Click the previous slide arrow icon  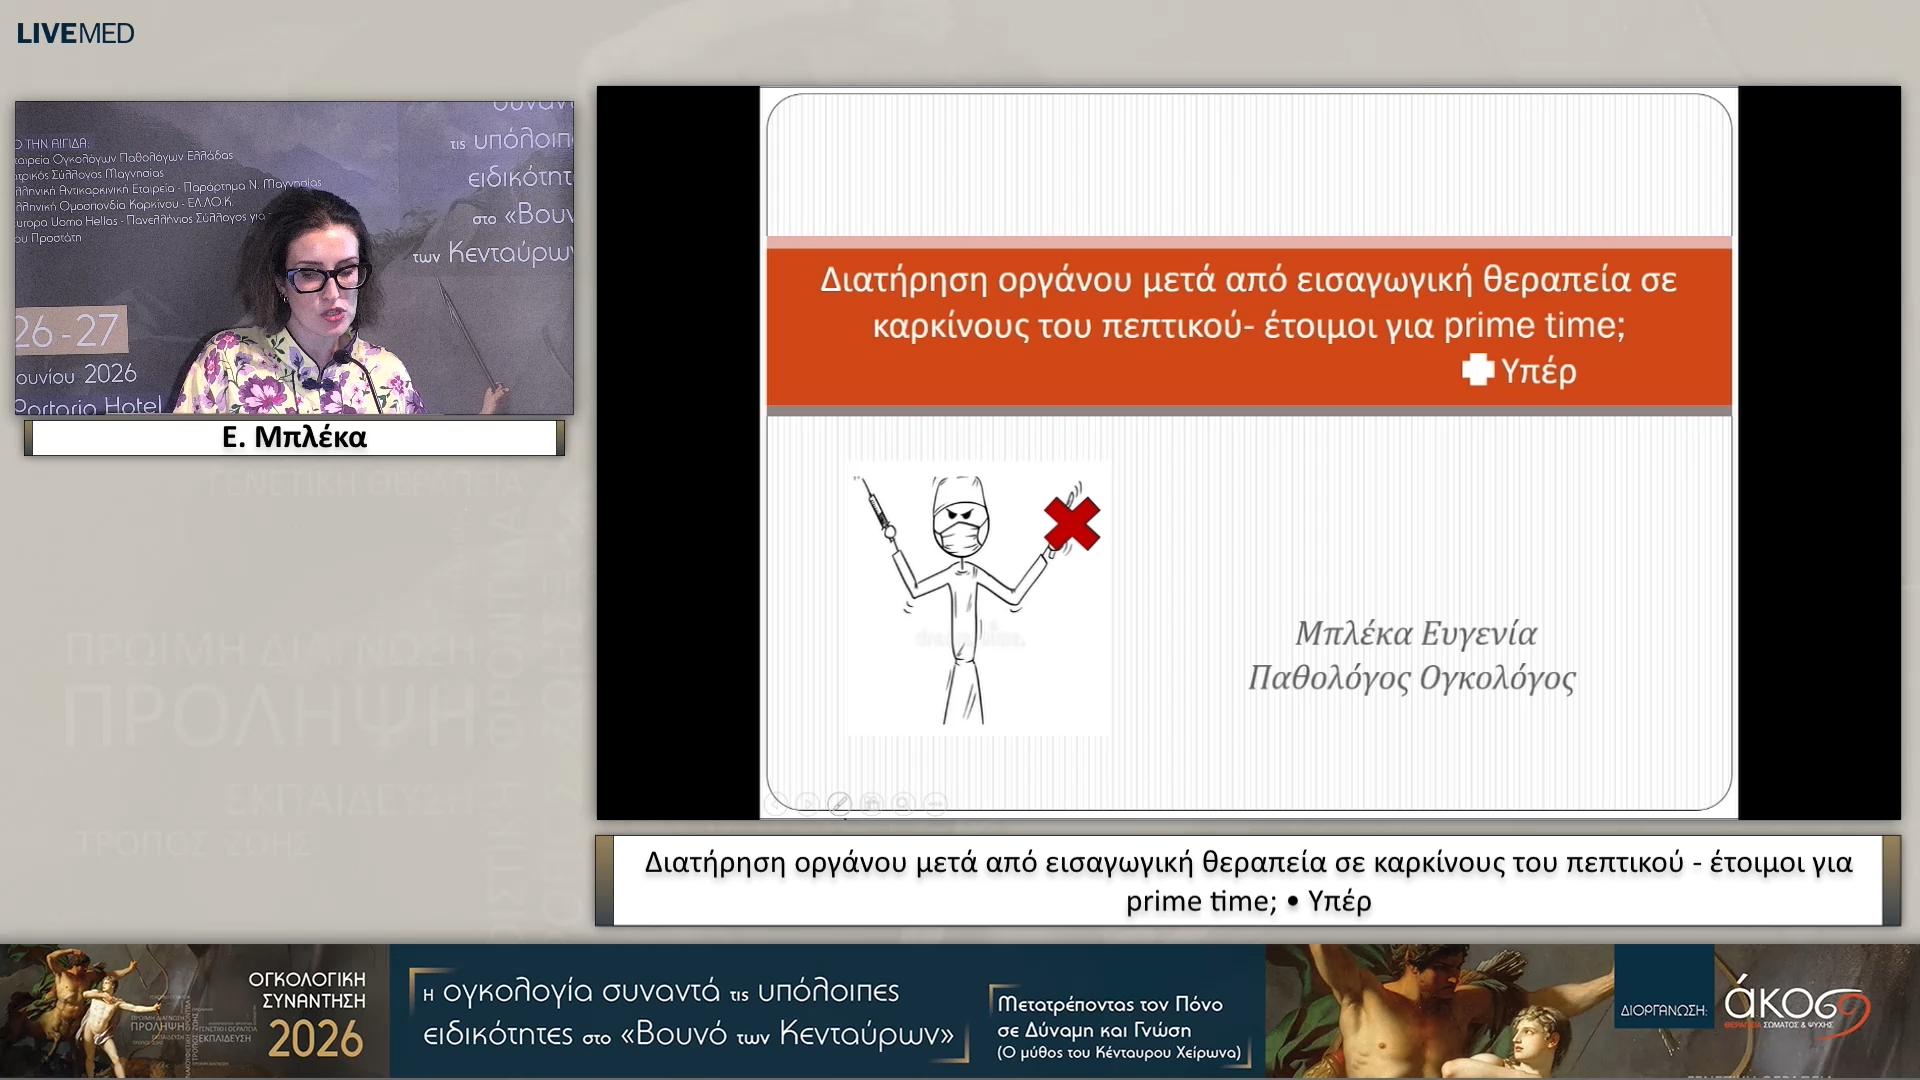point(776,803)
